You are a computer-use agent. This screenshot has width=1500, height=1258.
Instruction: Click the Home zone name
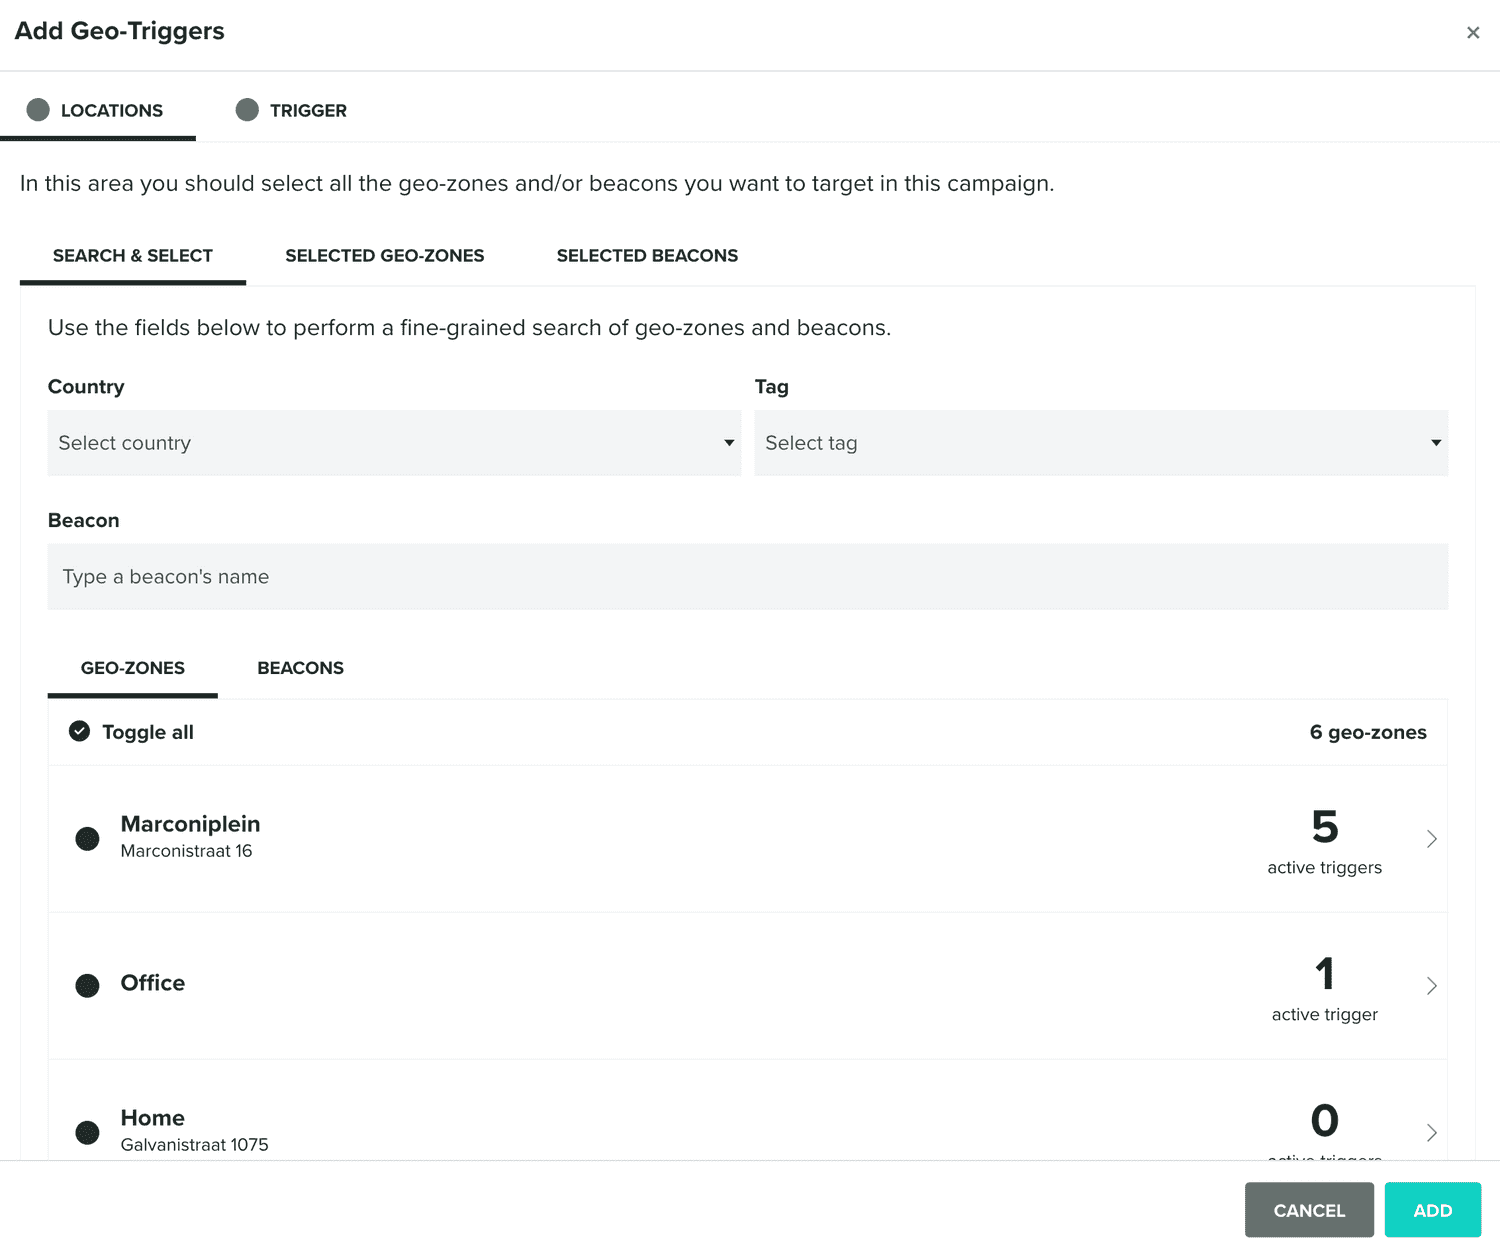click(153, 1118)
